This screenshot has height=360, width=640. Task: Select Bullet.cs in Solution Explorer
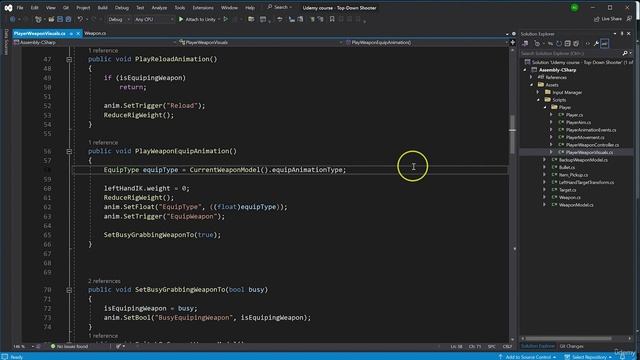pyautogui.click(x=567, y=167)
